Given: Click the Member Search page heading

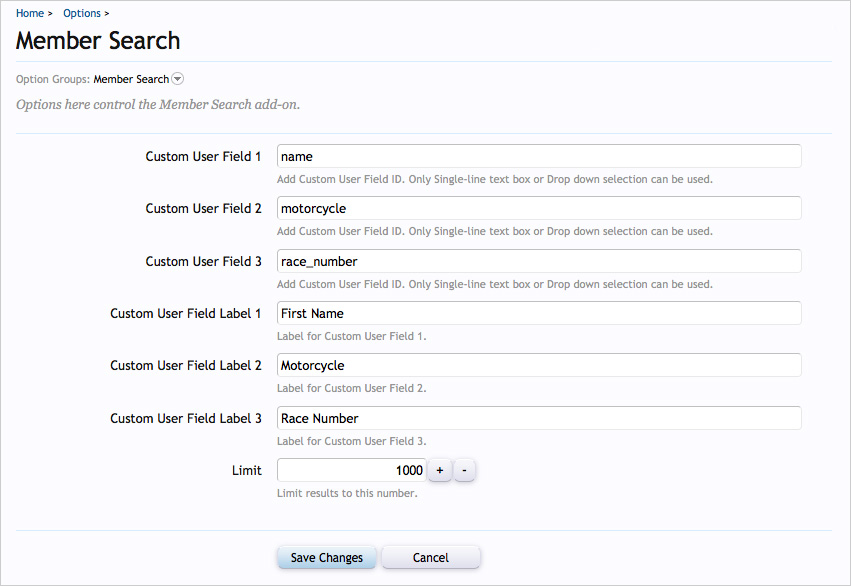Looking at the screenshot, I should click(x=98, y=41).
